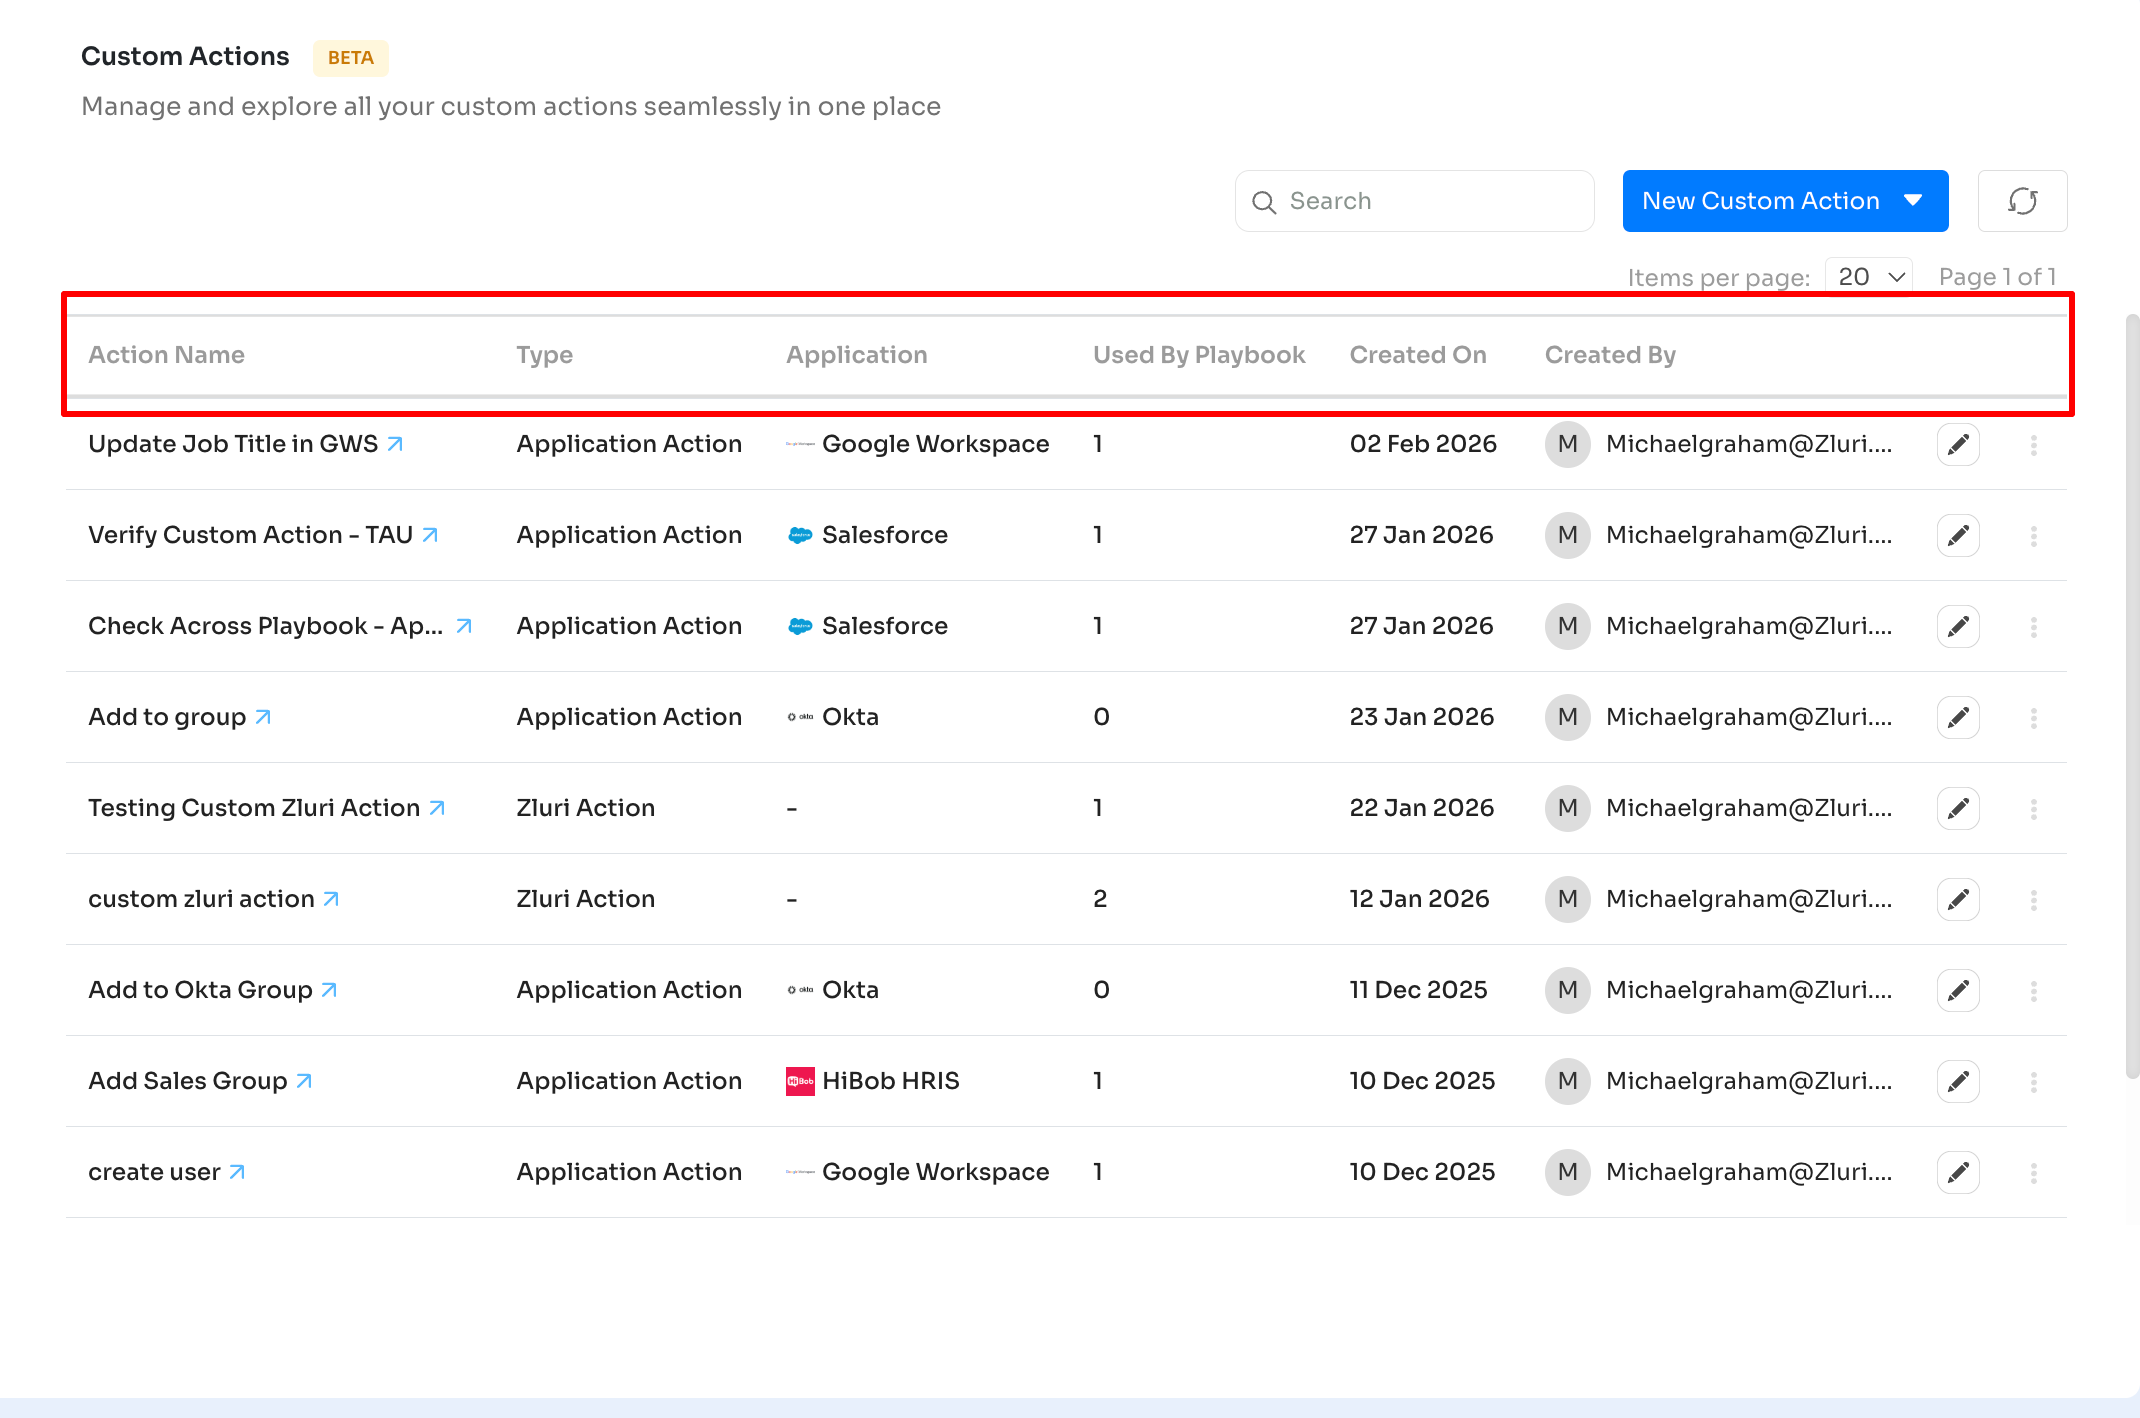The height and width of the screenshot is (1418, 2140).
Task: Open three-dot menu for Verify Custom Action row
Action: [2033, 535]
